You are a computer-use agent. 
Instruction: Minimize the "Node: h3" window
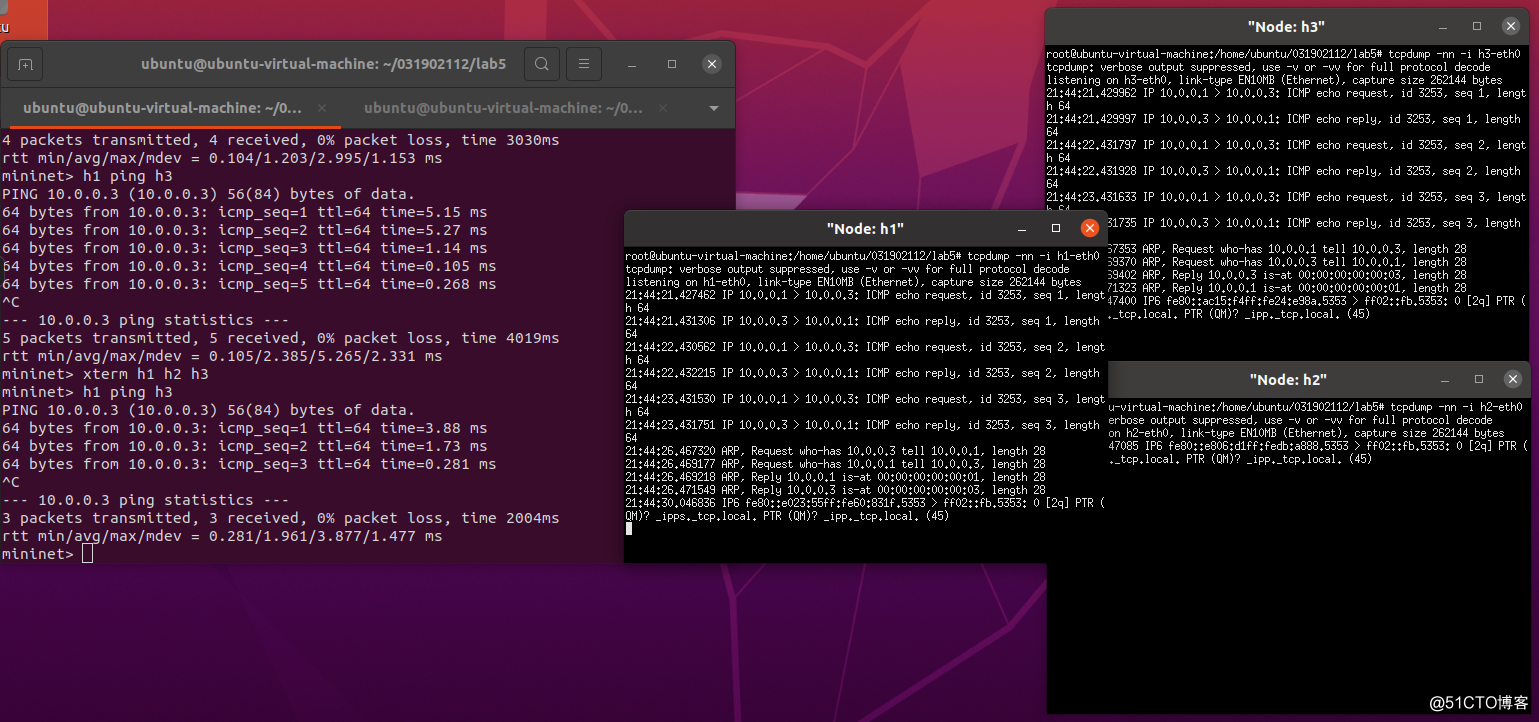coord(1442,26)
